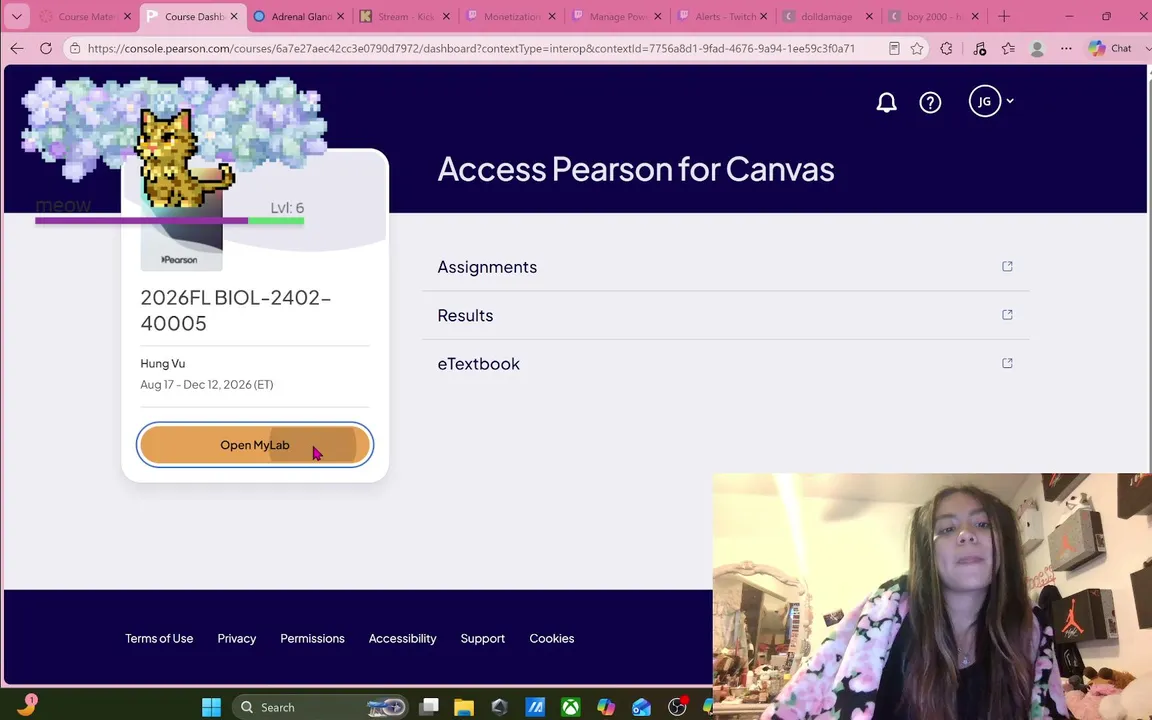The width and height of the screenshot is (1152, 720).
Task: Open the Xbox app on the taskbar
Action: coord(570,707)
